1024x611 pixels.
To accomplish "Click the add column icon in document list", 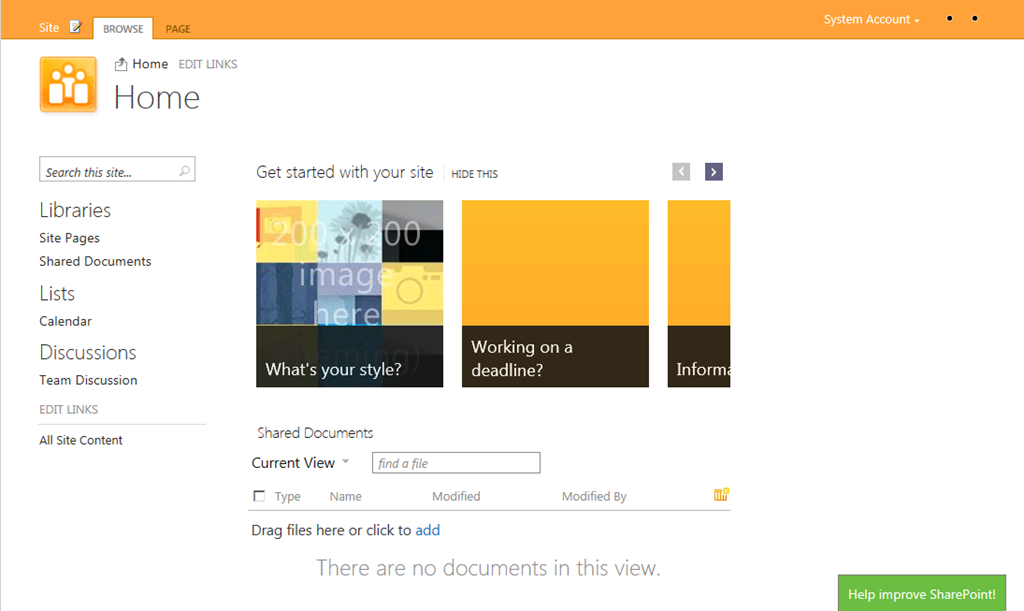I will click(x=721, y=495).
